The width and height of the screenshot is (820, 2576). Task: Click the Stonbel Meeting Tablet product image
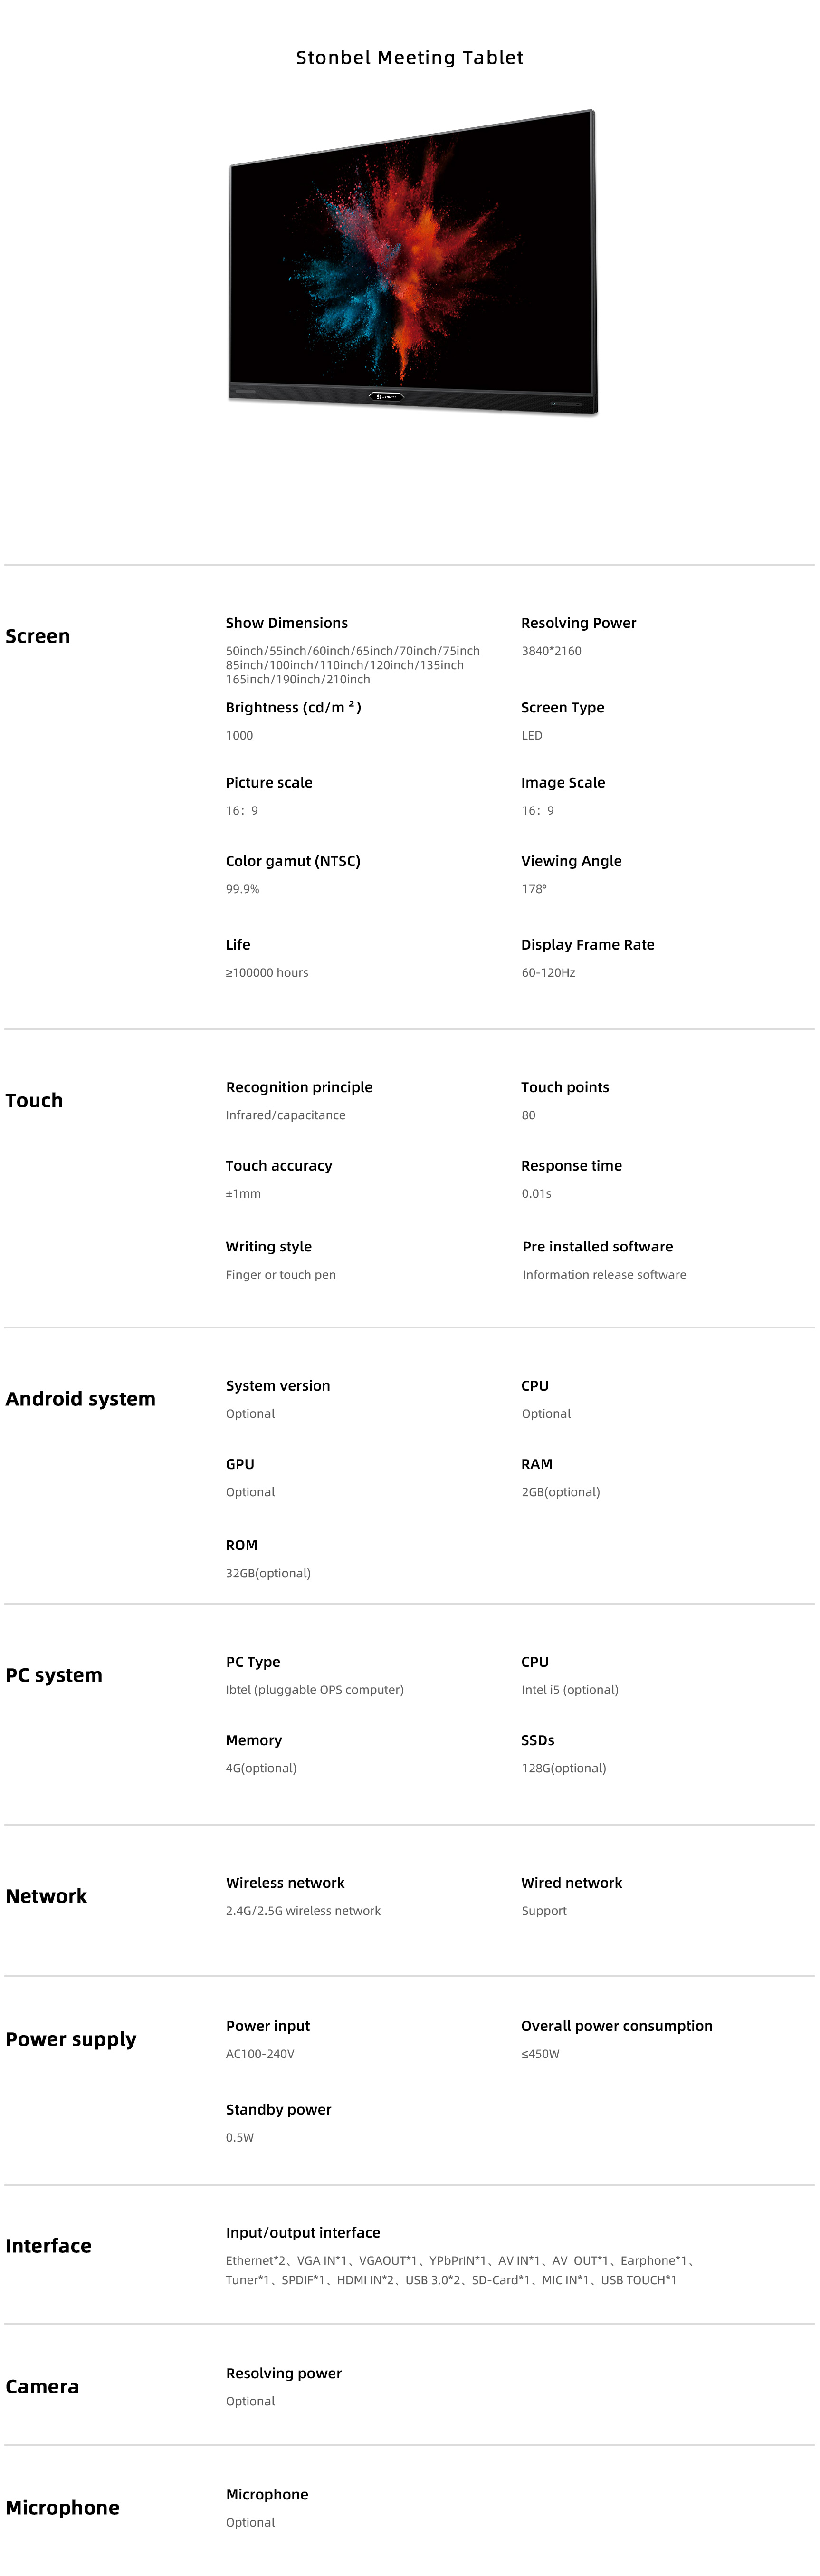click(x=412, y=262)
